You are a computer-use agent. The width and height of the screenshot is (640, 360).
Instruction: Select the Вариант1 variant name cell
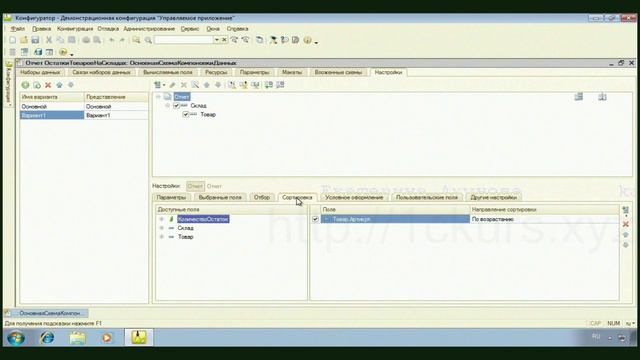coord(52,116)
